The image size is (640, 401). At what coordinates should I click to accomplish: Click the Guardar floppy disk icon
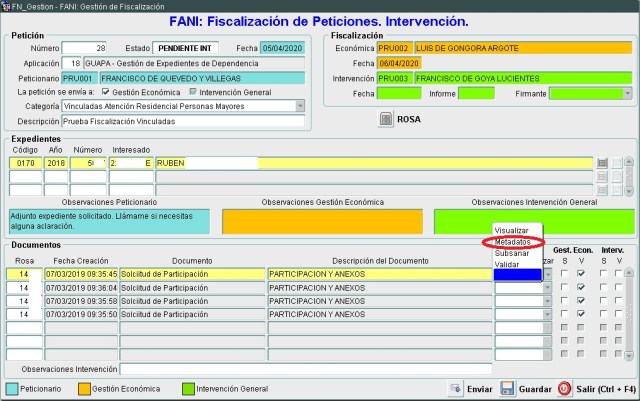[508, 388]
